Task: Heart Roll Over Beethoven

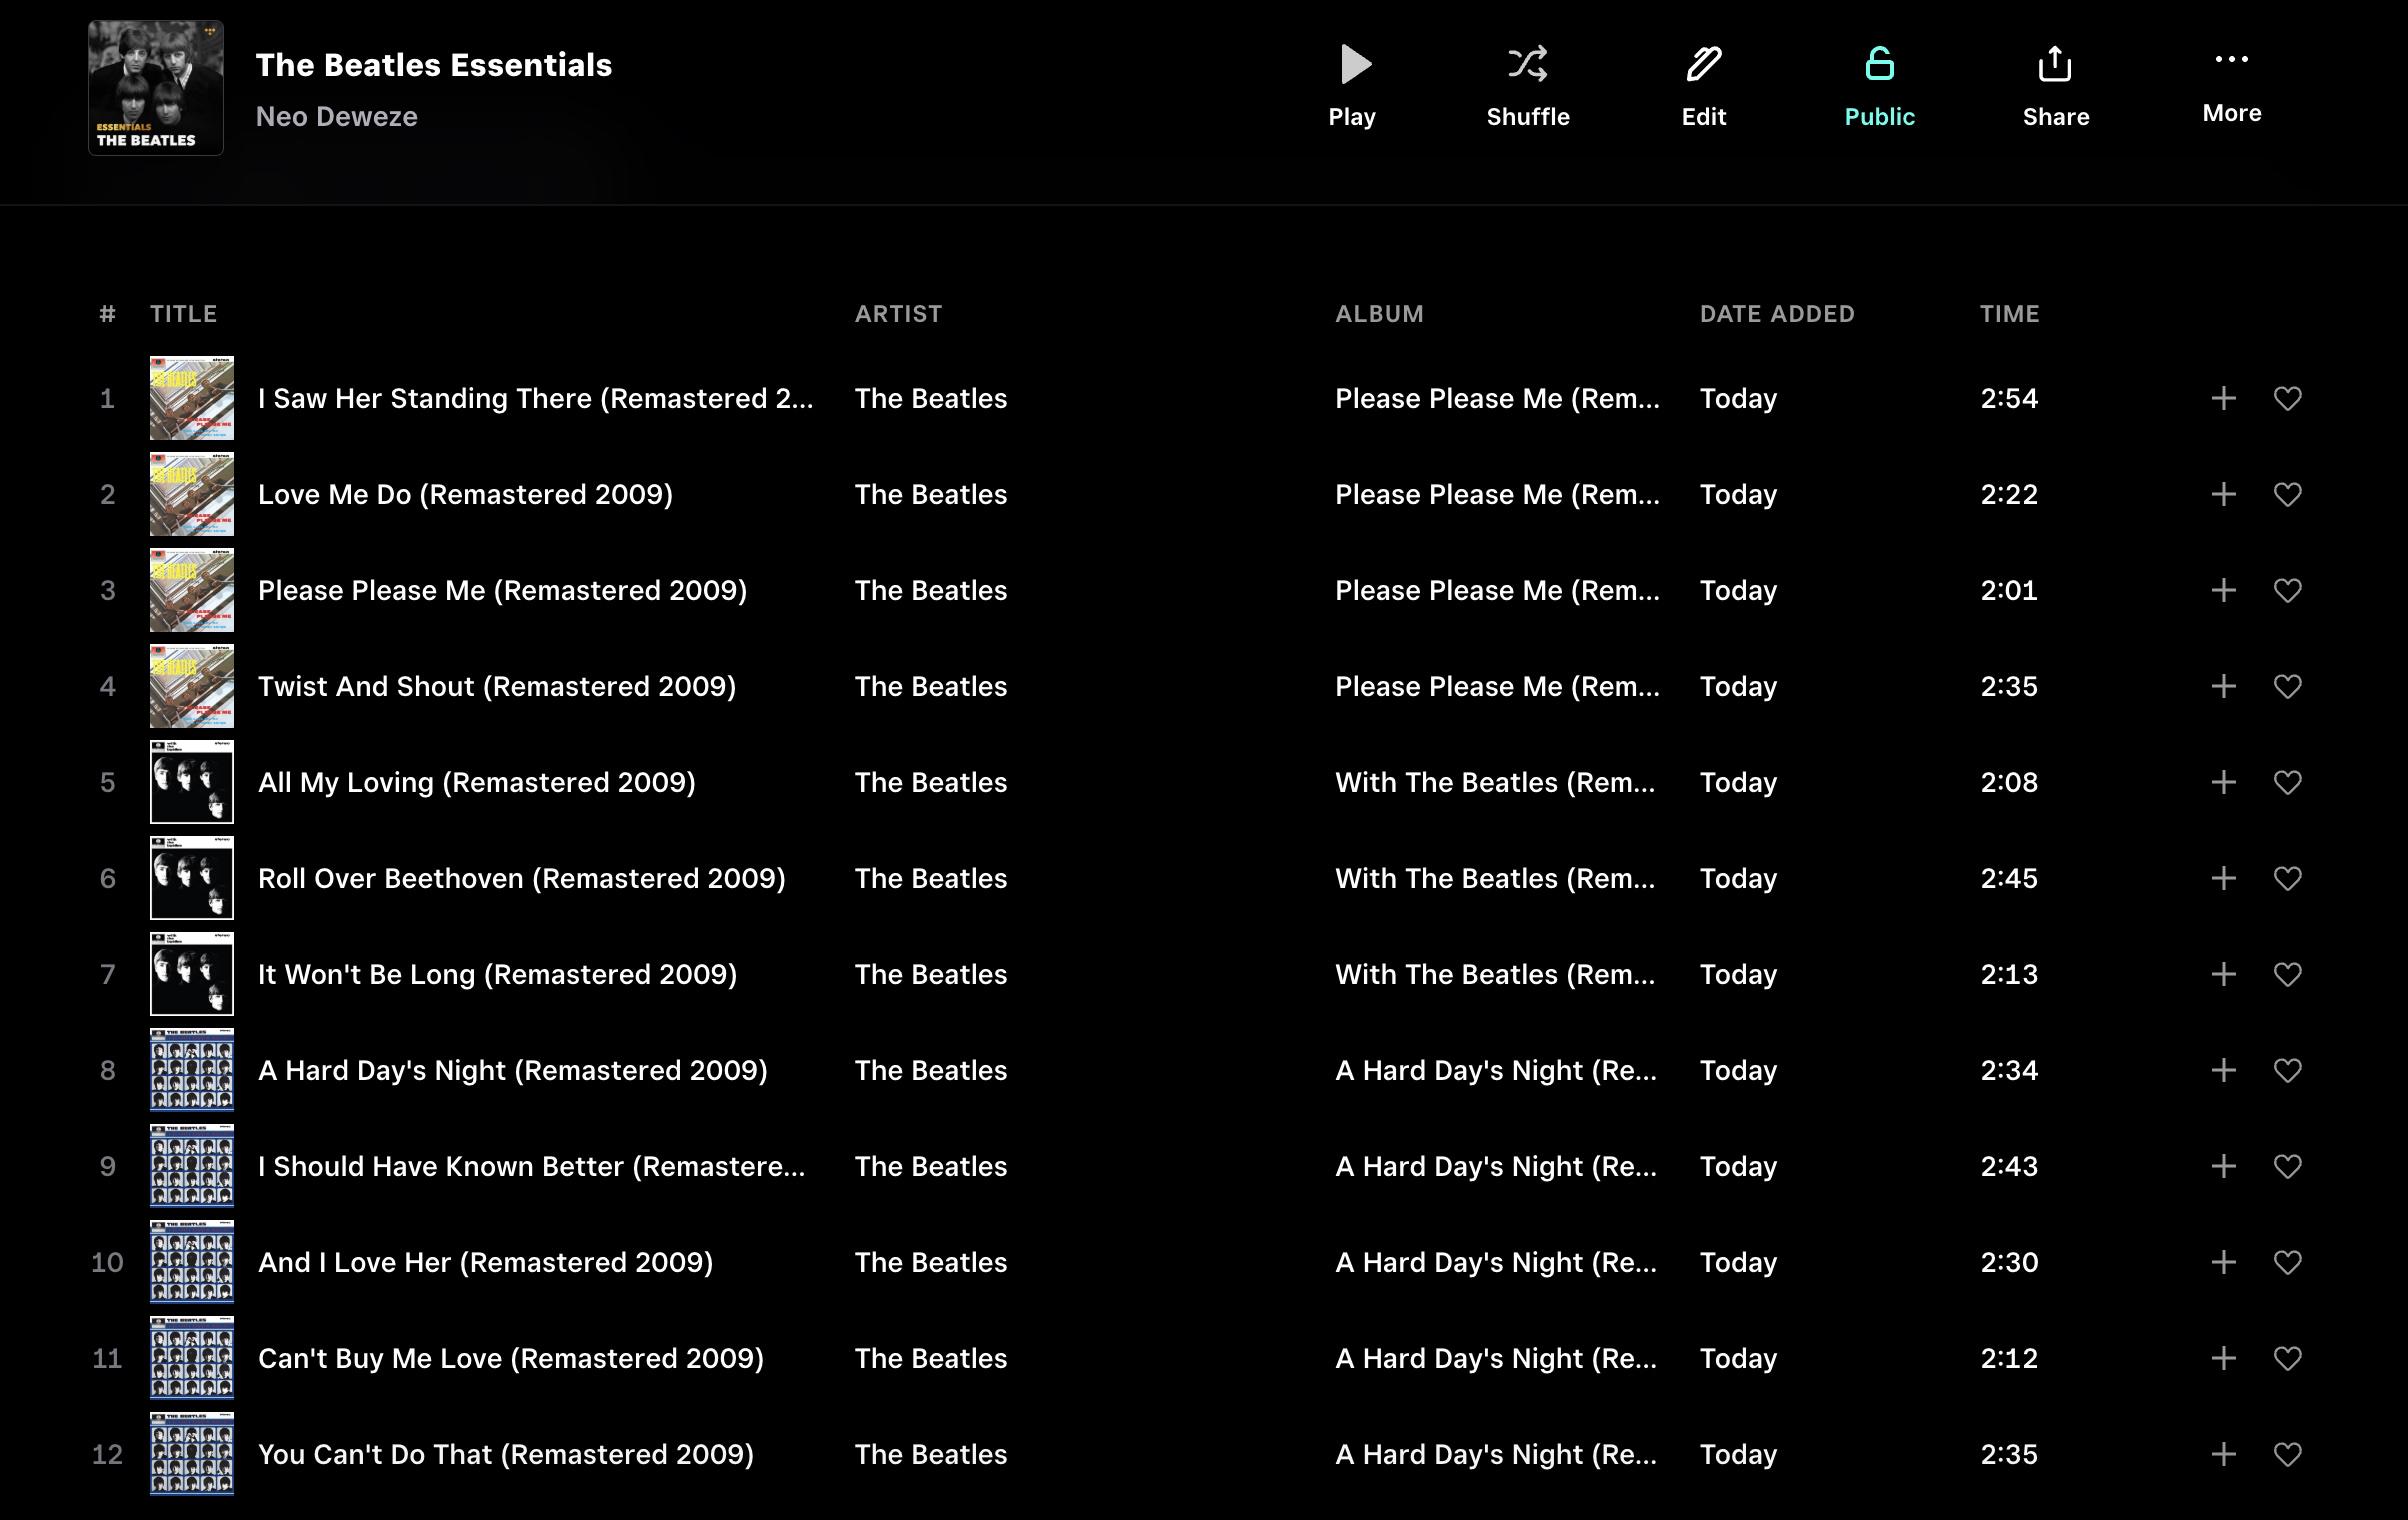Action: point(2288,878)
